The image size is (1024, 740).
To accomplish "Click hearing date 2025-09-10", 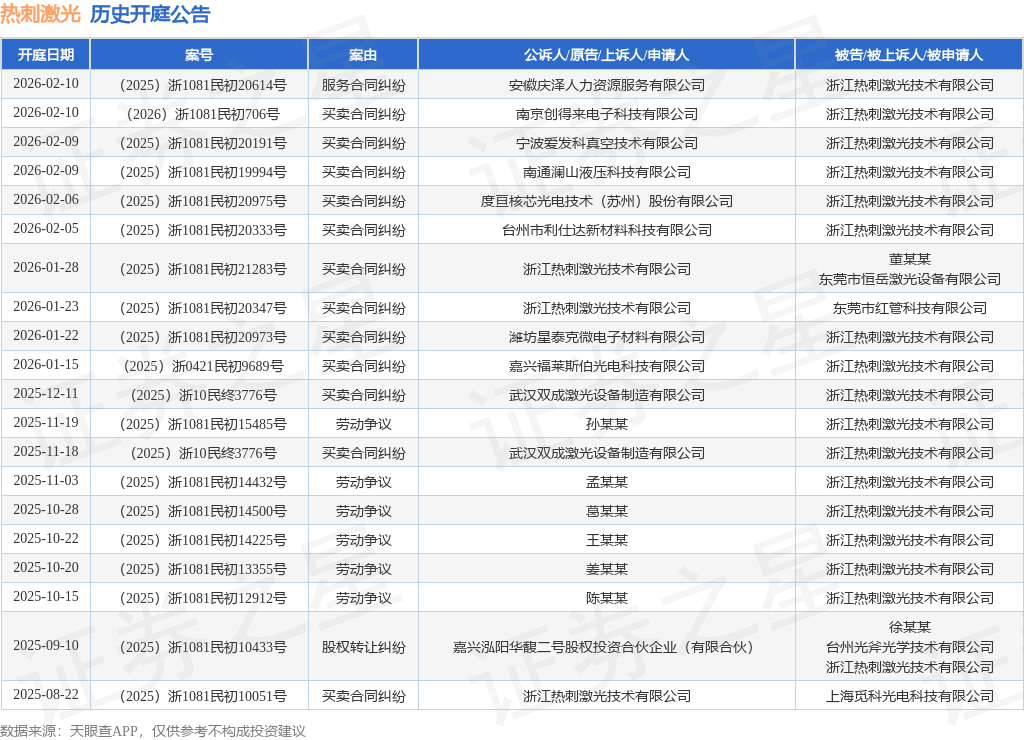I will tap(46, 645).
